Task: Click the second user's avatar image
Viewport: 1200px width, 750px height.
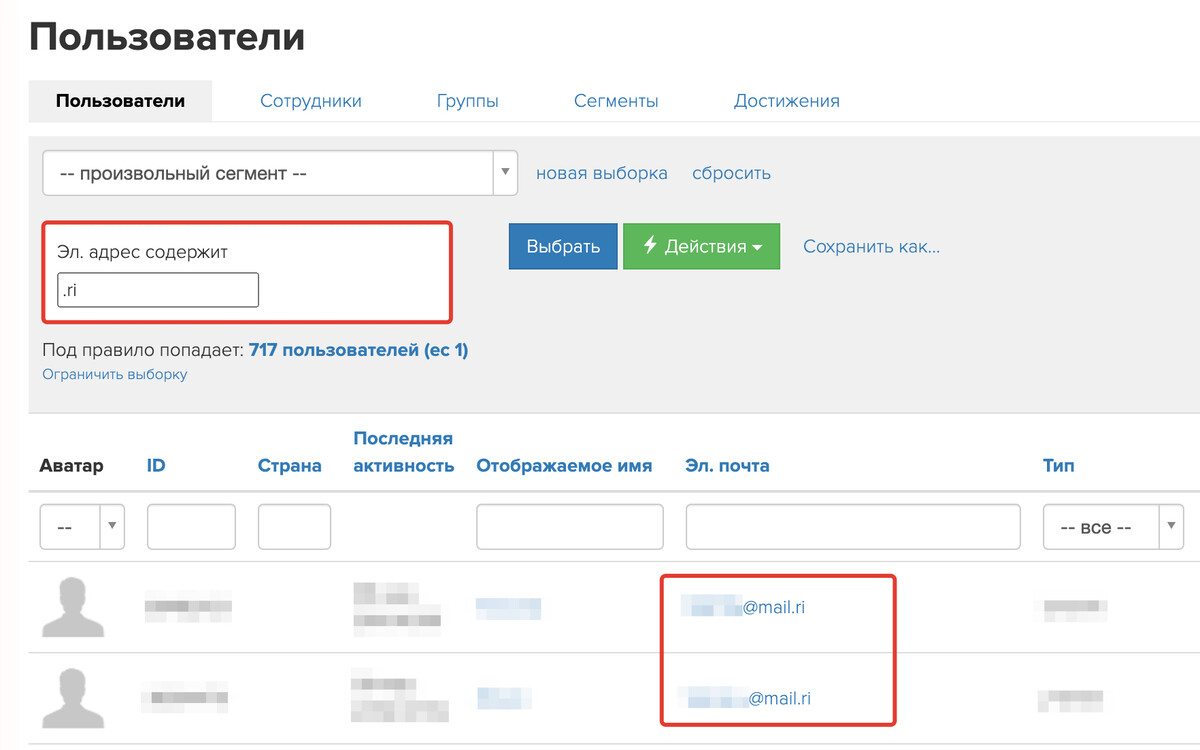Action: (x=72, y=700)
